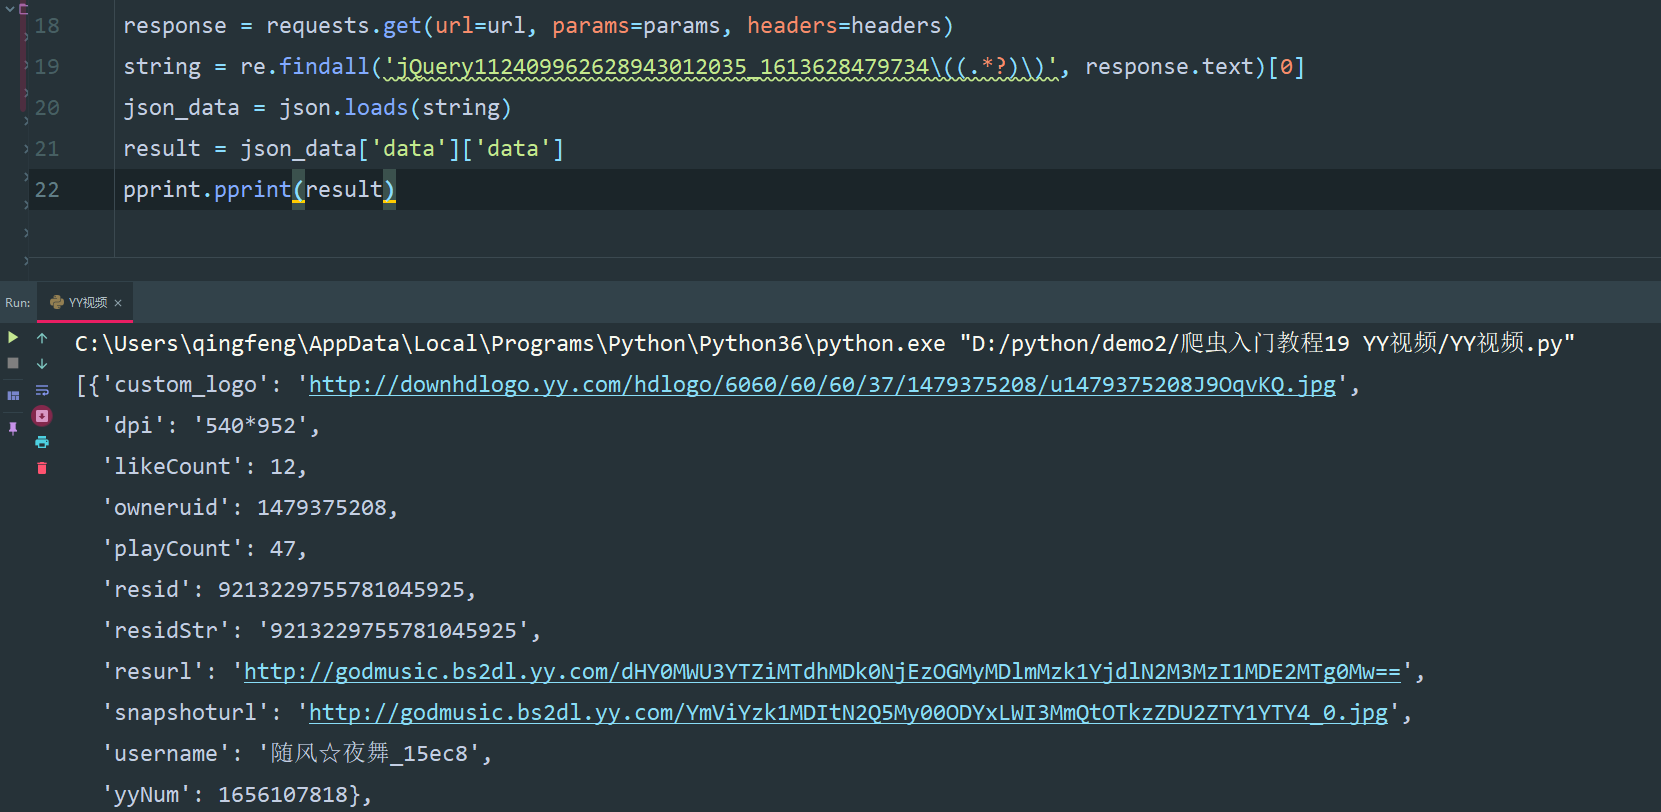Click the down arrow in the run toolbar
Image resolution: width=1661 pixels, height=812 pixels.
click(42, 364)
